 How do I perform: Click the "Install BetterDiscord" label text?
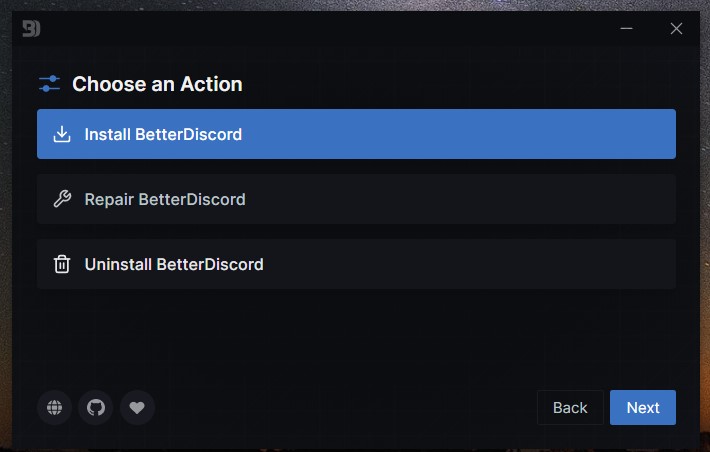[163, 135]
